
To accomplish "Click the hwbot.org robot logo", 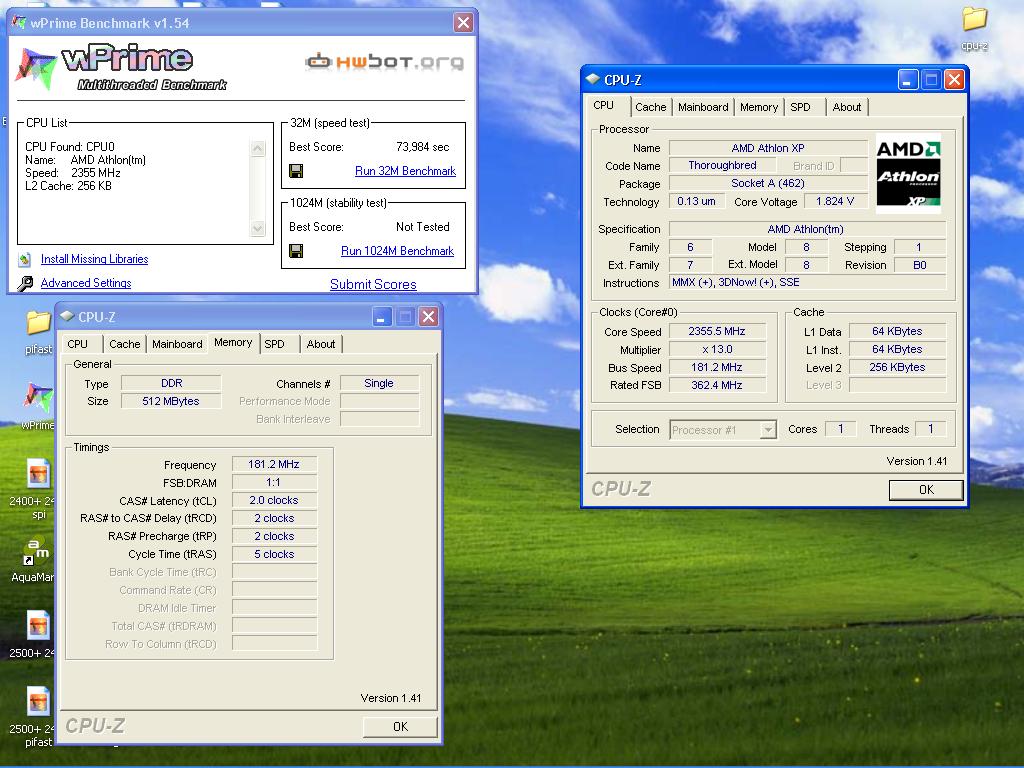I will [385, 62].
